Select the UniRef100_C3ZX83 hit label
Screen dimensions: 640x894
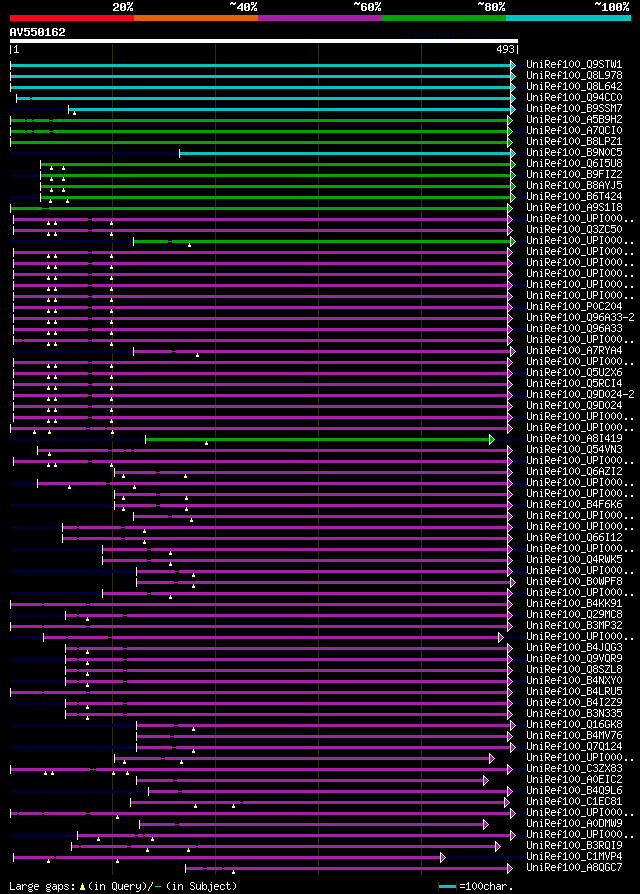(x=574, y=769)
